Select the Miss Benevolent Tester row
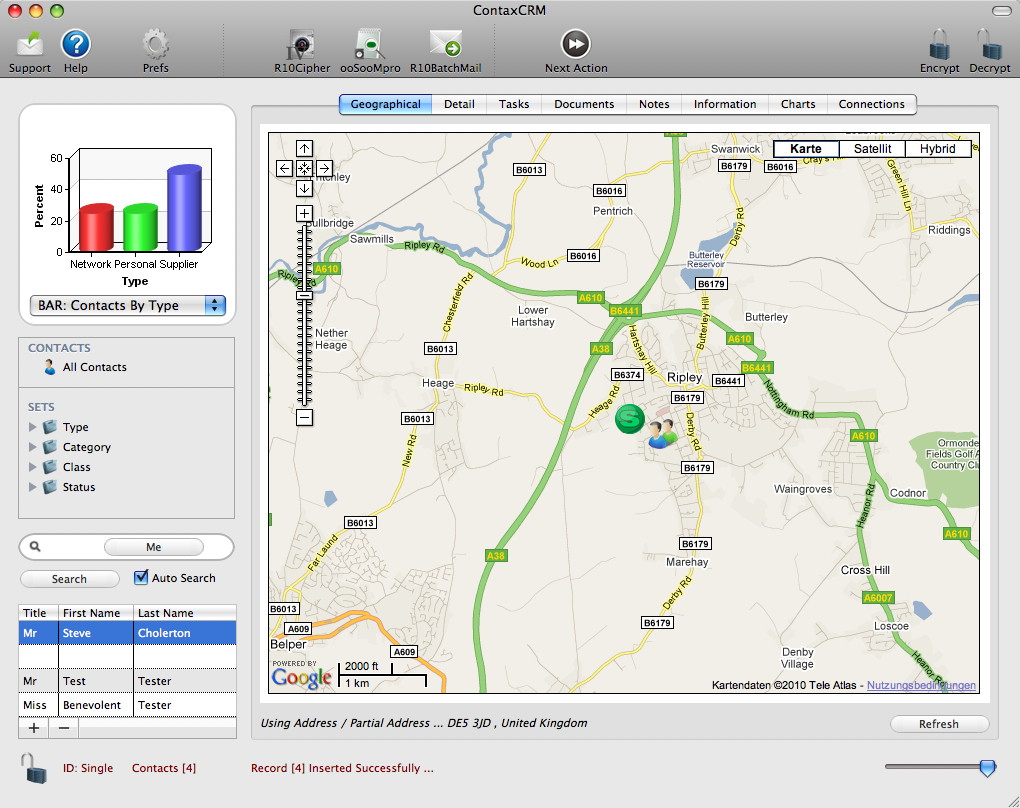 point(128,705)
